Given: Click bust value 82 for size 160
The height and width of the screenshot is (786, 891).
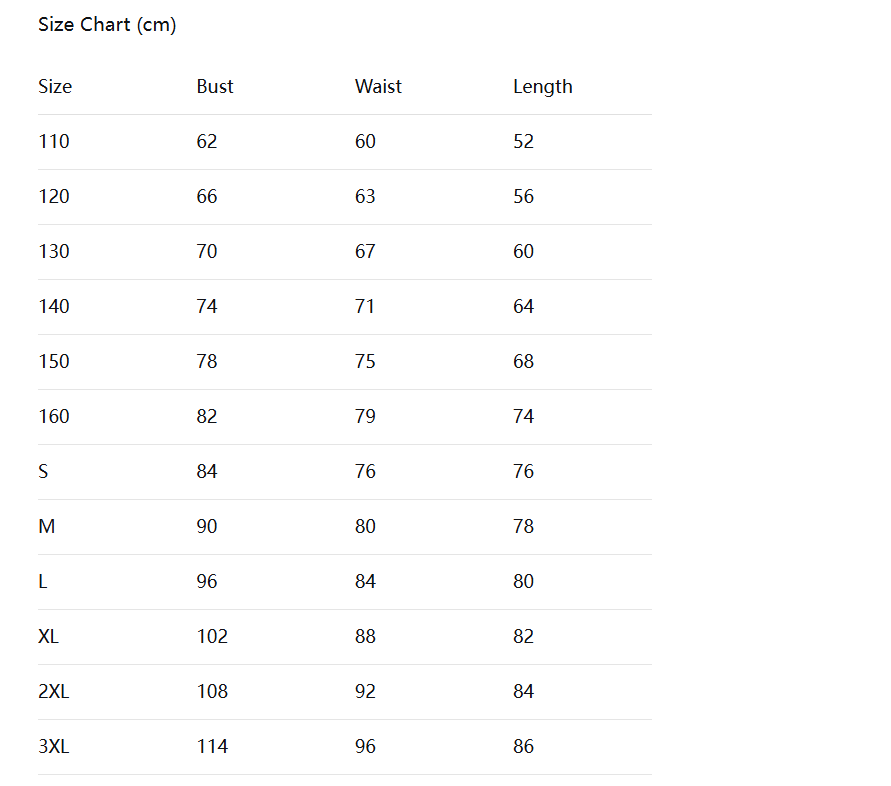Looking at the screenshot, I should [207, 417].
